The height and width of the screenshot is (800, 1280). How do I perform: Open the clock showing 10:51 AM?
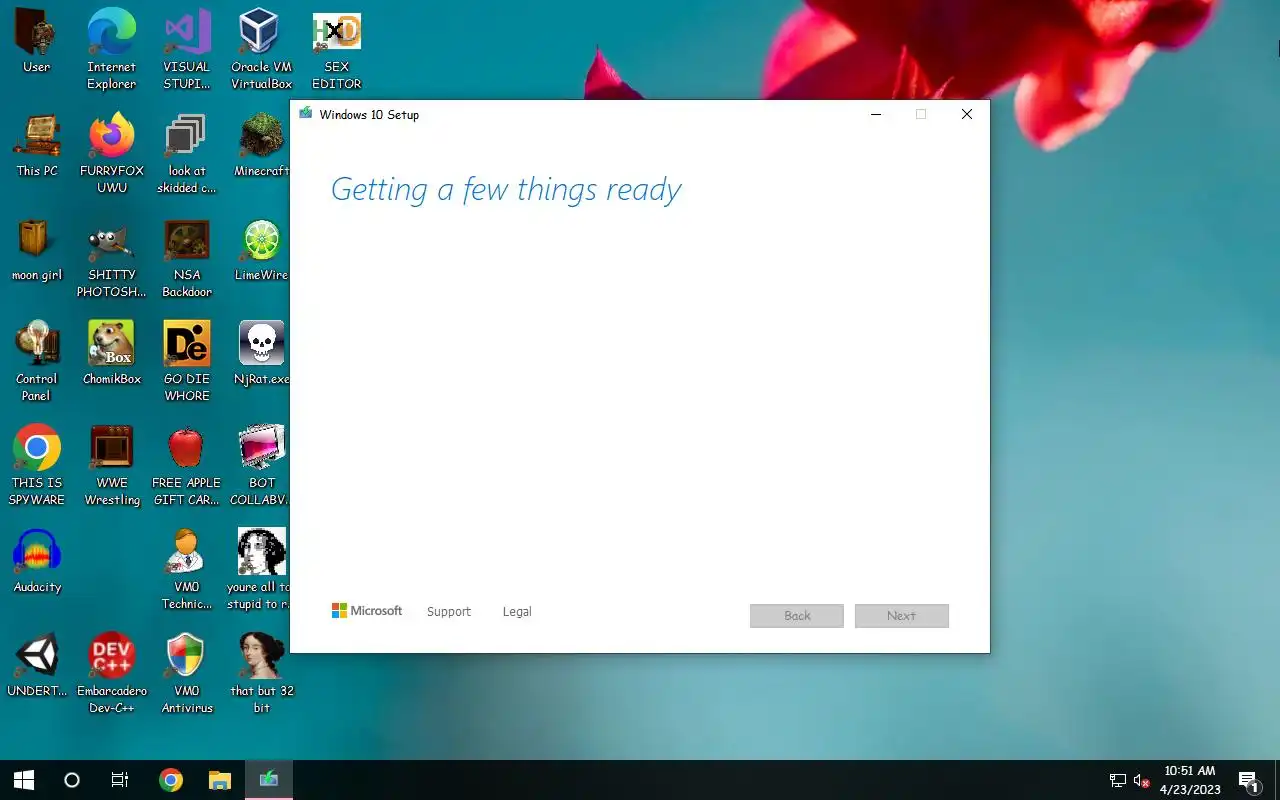coord(1190,780)
